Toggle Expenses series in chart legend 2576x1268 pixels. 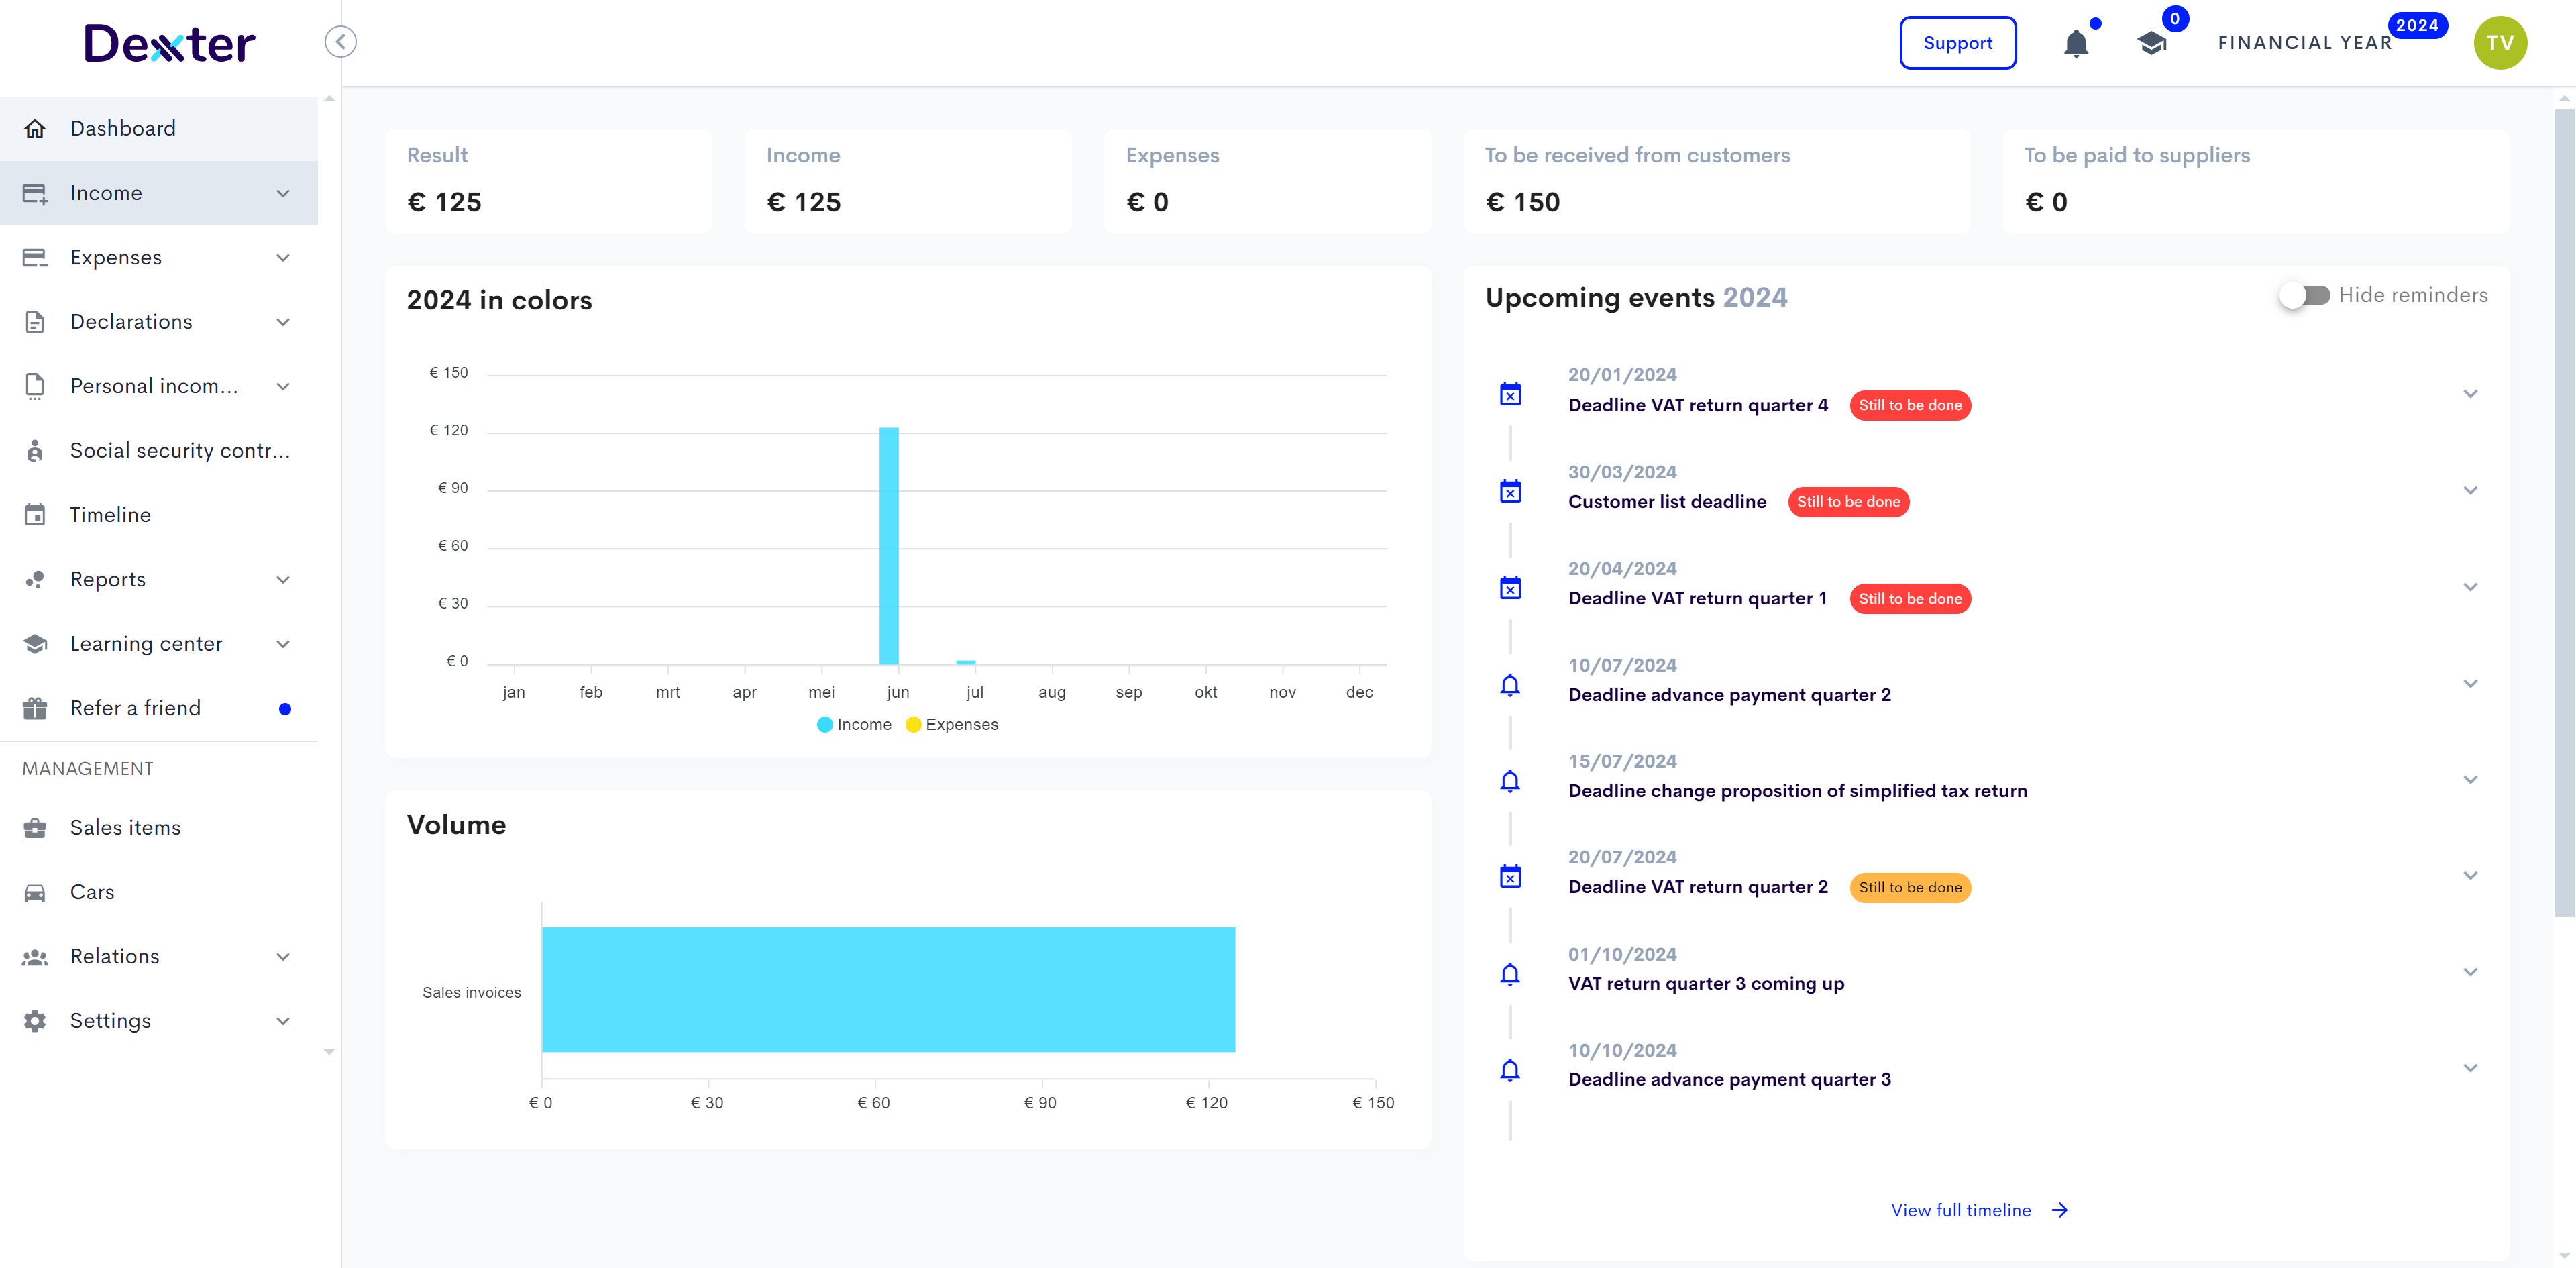coord(951,725)
